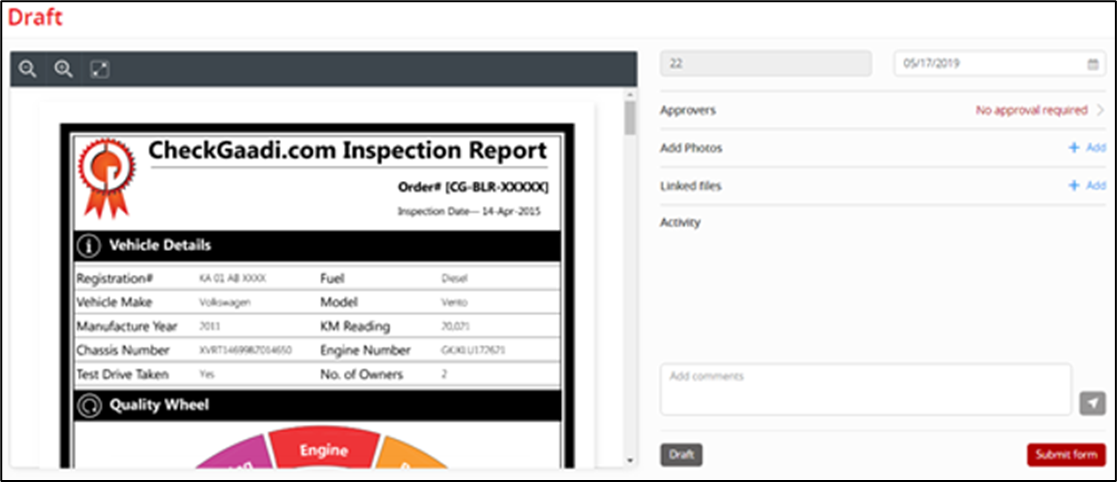Click the Order# CG-BLR-XXXXX text
This screenshot has width=1117, height=482.
pos(473,187)
